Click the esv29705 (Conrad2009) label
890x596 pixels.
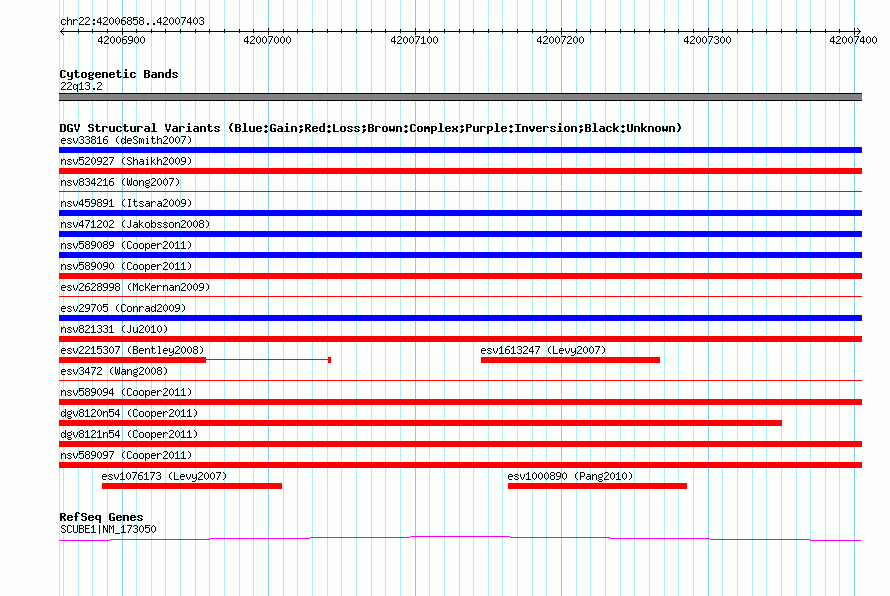(123, 308)
